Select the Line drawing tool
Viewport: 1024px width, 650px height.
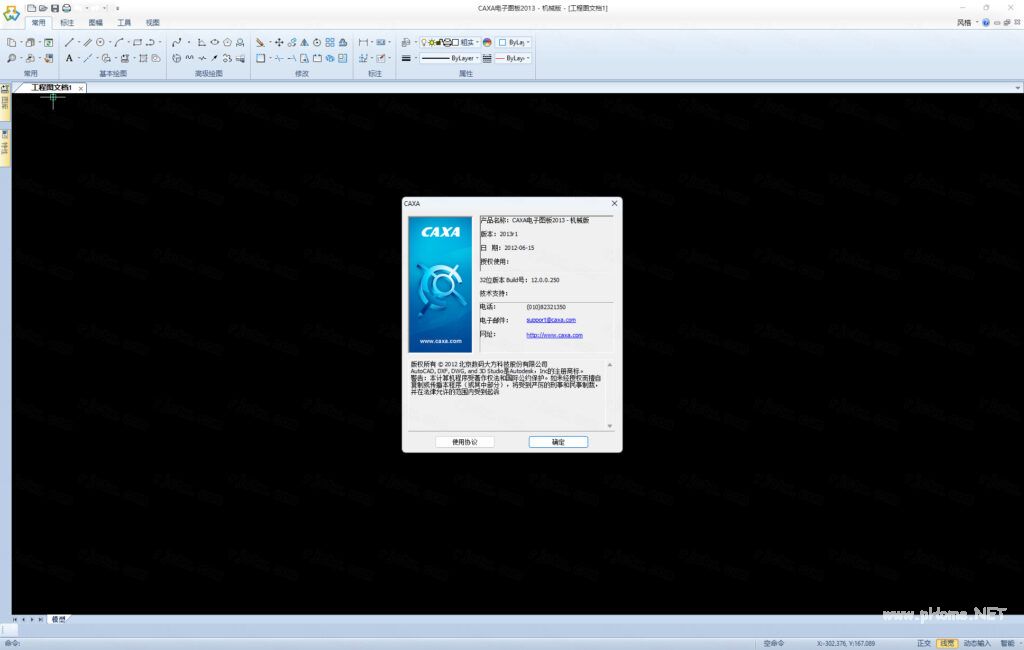[70, 43]
